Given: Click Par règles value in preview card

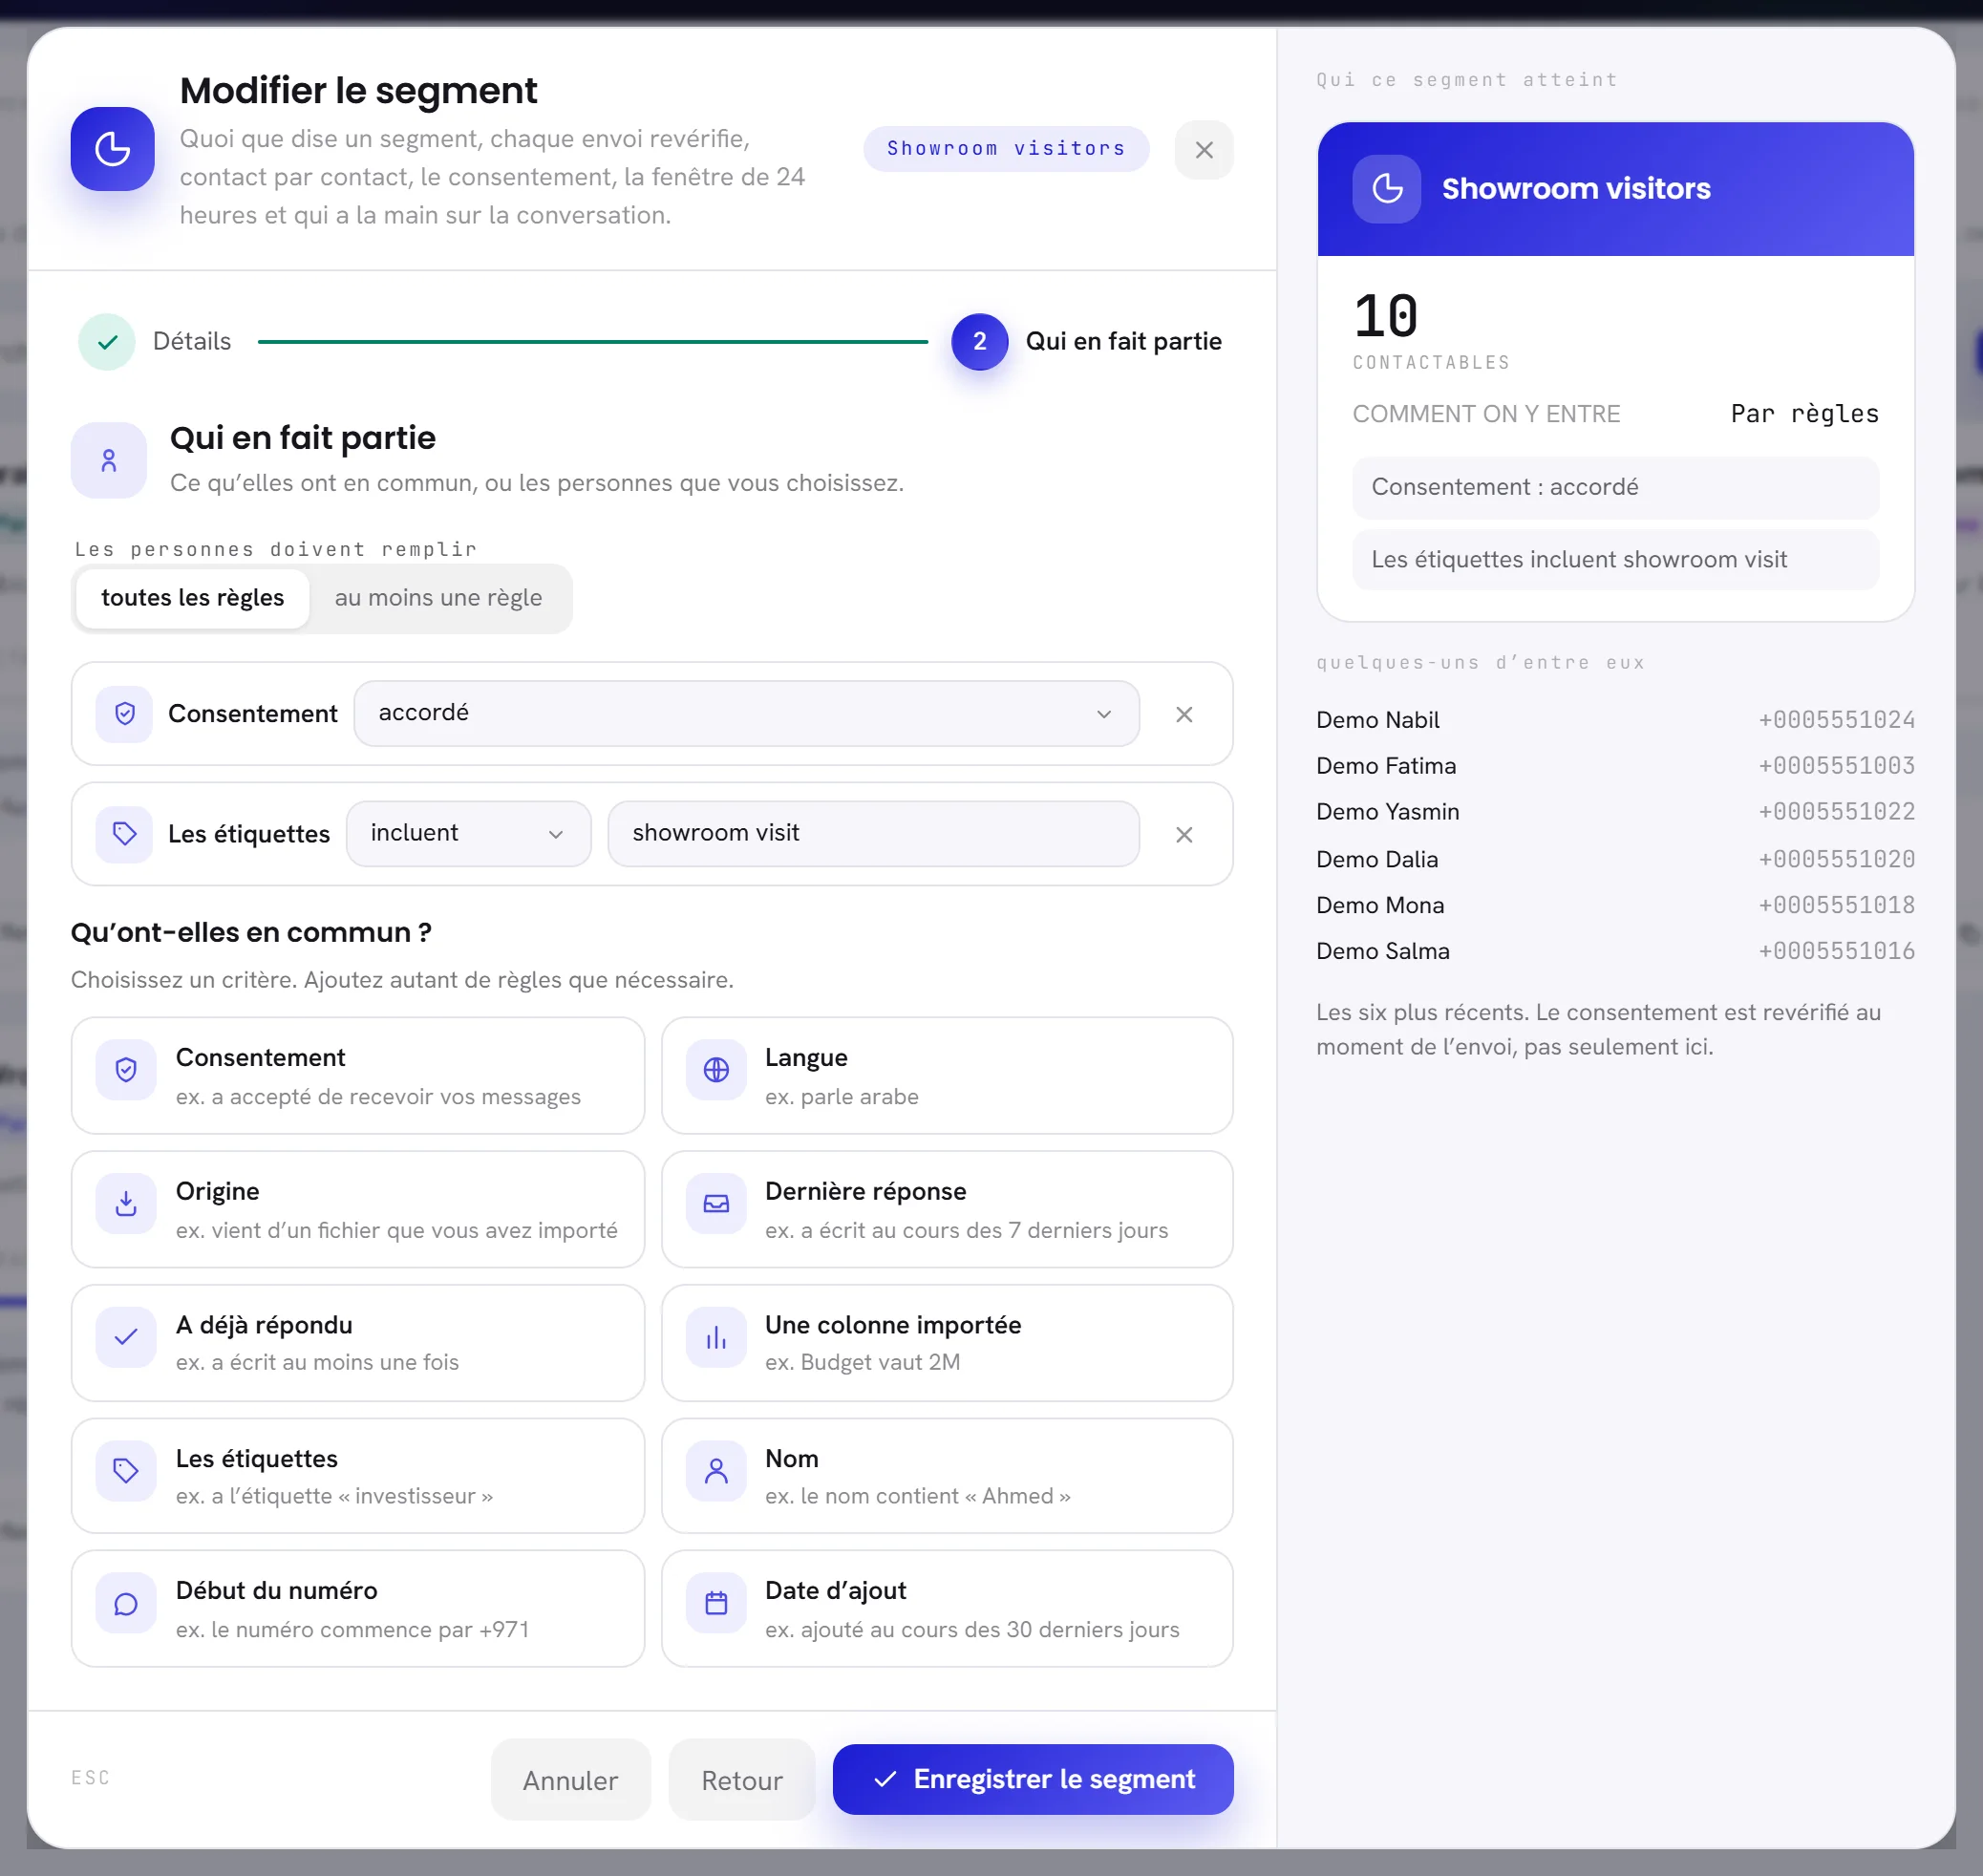Looking at the screenshot, I should tap(1804, 414).
